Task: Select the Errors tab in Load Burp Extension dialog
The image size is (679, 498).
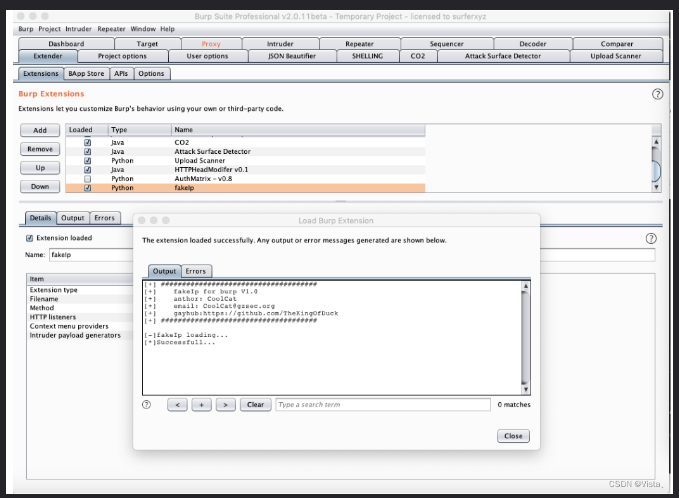Action: [196, 271]
